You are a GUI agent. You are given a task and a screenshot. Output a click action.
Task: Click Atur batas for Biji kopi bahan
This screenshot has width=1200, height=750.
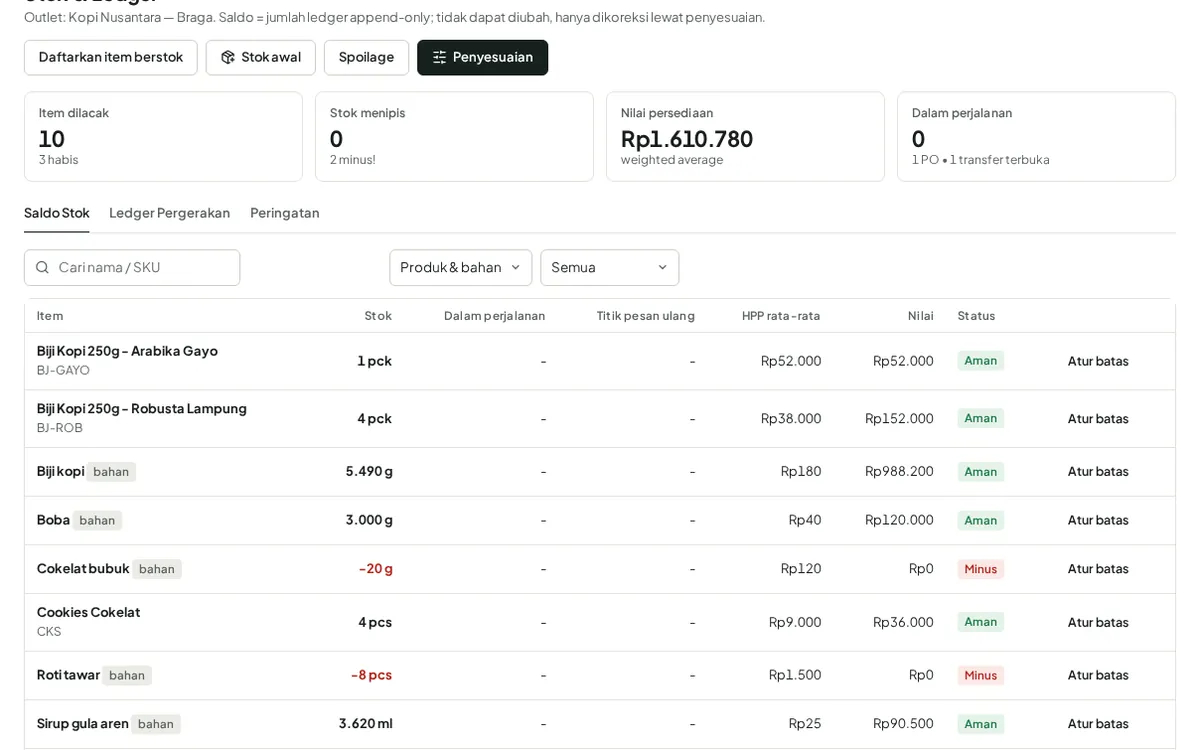1098,472
